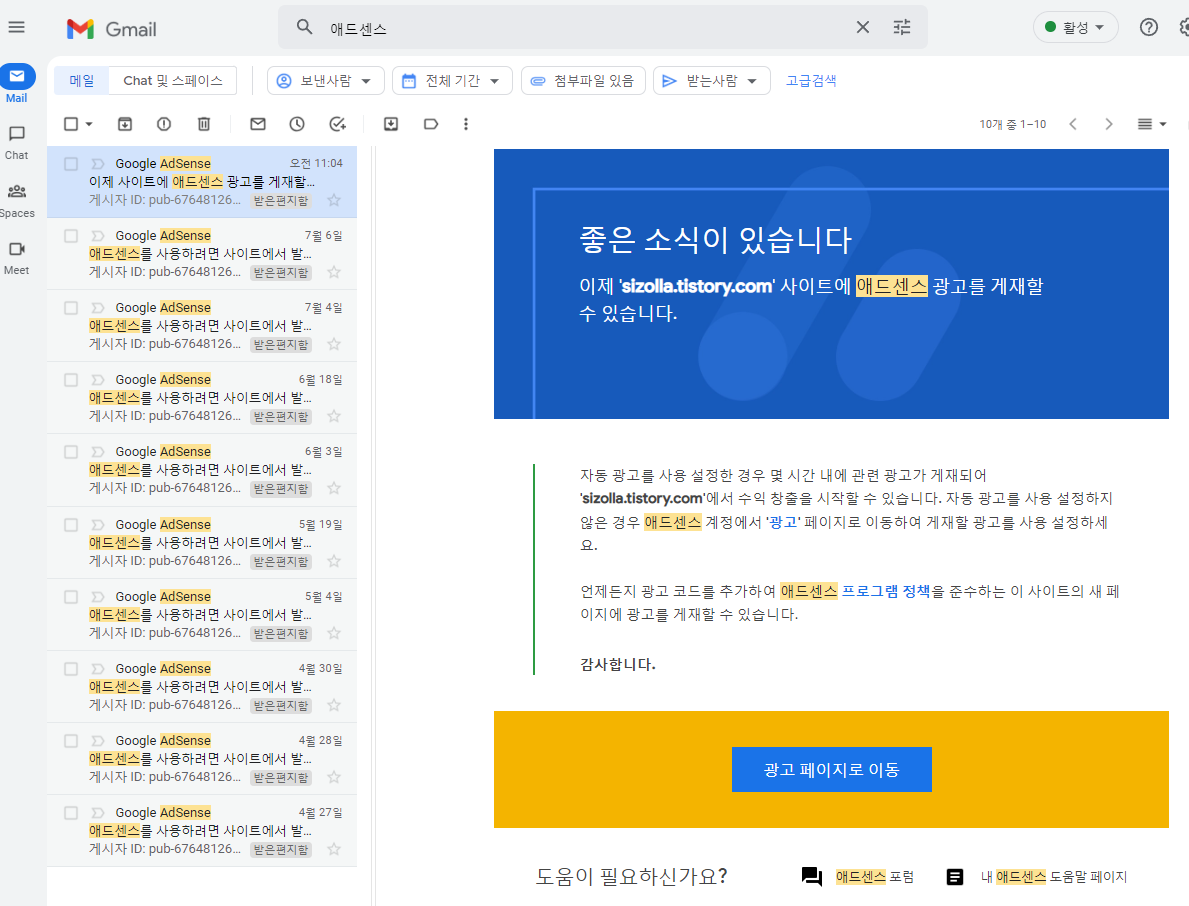The width and height of the screenshot is (1189, 906).
Task: Open the 받는사람 filter dropdown
Action: click(711, 80)
